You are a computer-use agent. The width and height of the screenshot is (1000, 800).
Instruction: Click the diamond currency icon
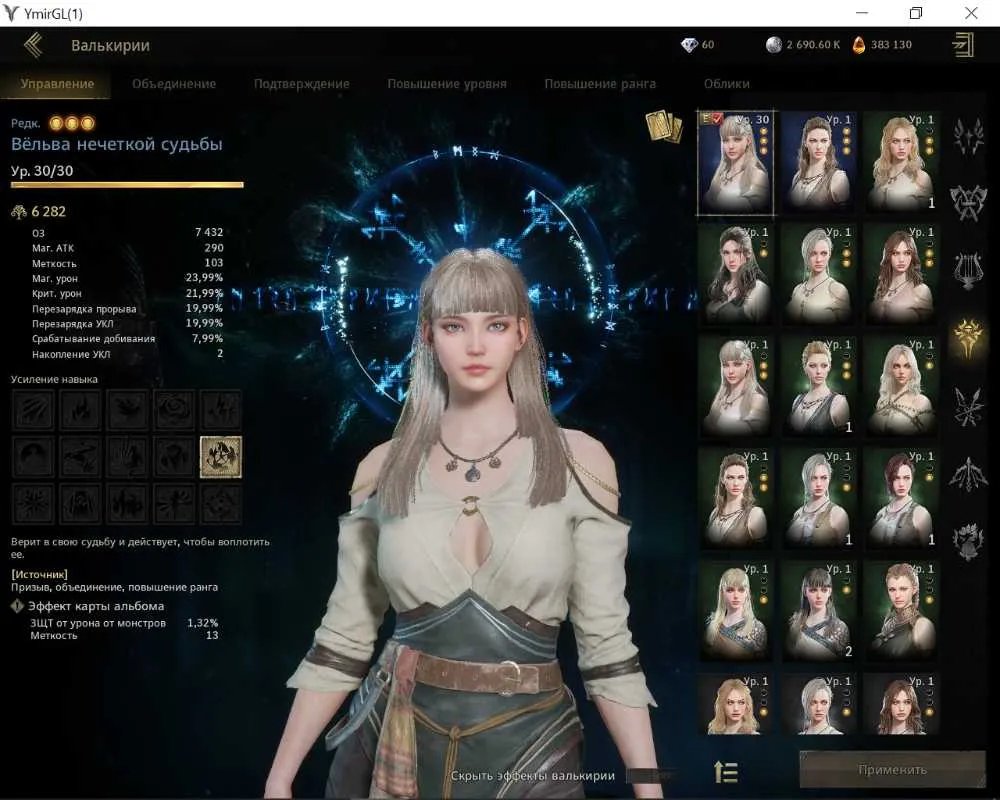pos(689,45)
